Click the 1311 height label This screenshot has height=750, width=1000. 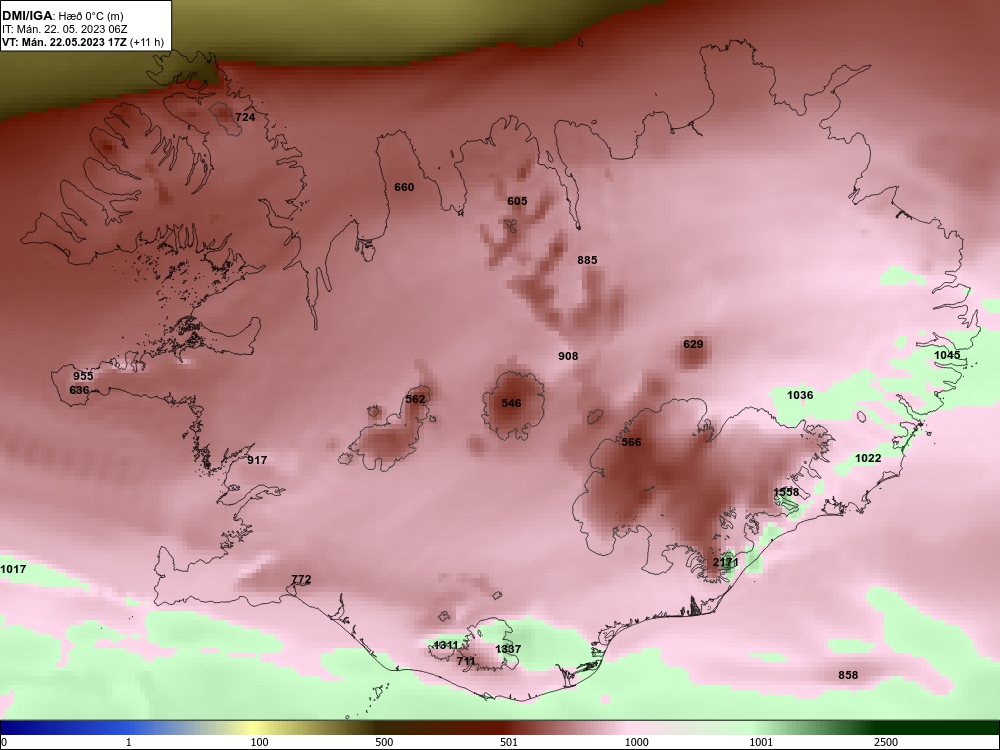(x=446, y=645)
